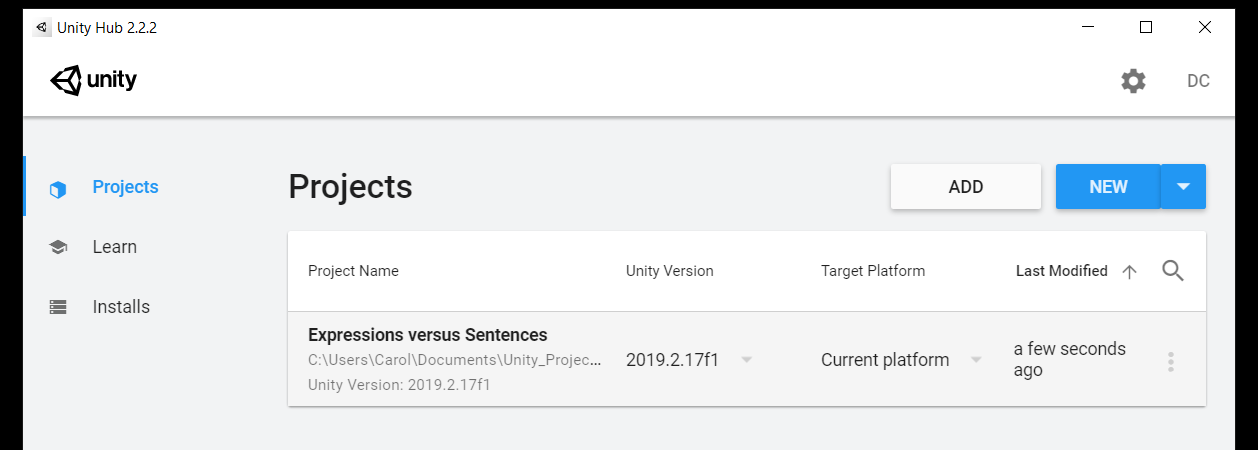The image size is (1258, 450).
Task: Click the Unity logo in header
Action: click(94, 81)
